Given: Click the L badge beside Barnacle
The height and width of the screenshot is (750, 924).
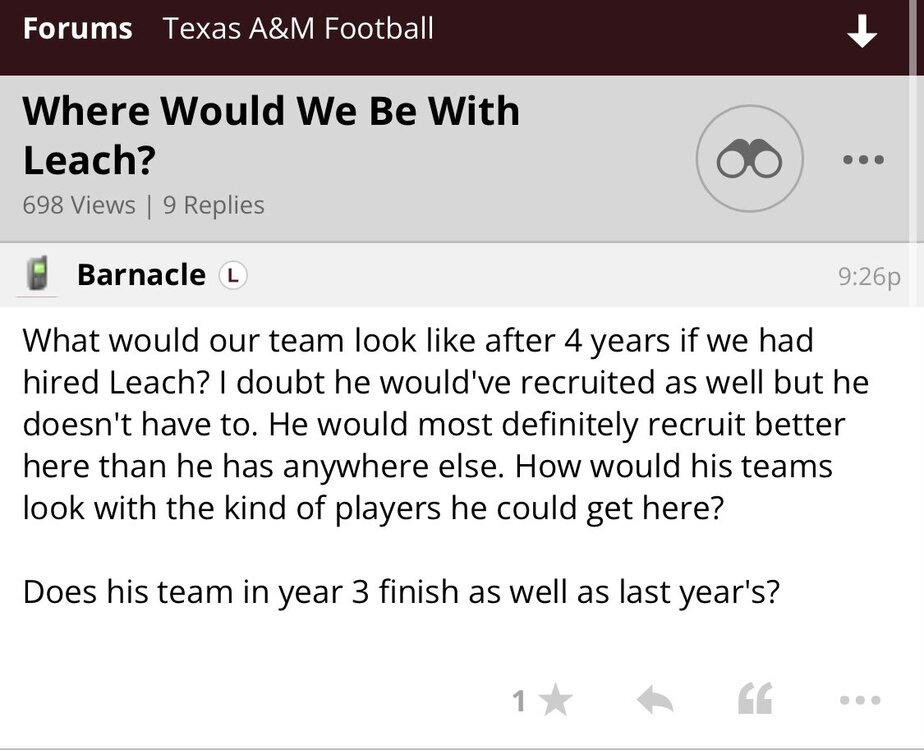Looking at the screenshot, I should [x=233, y=274].
